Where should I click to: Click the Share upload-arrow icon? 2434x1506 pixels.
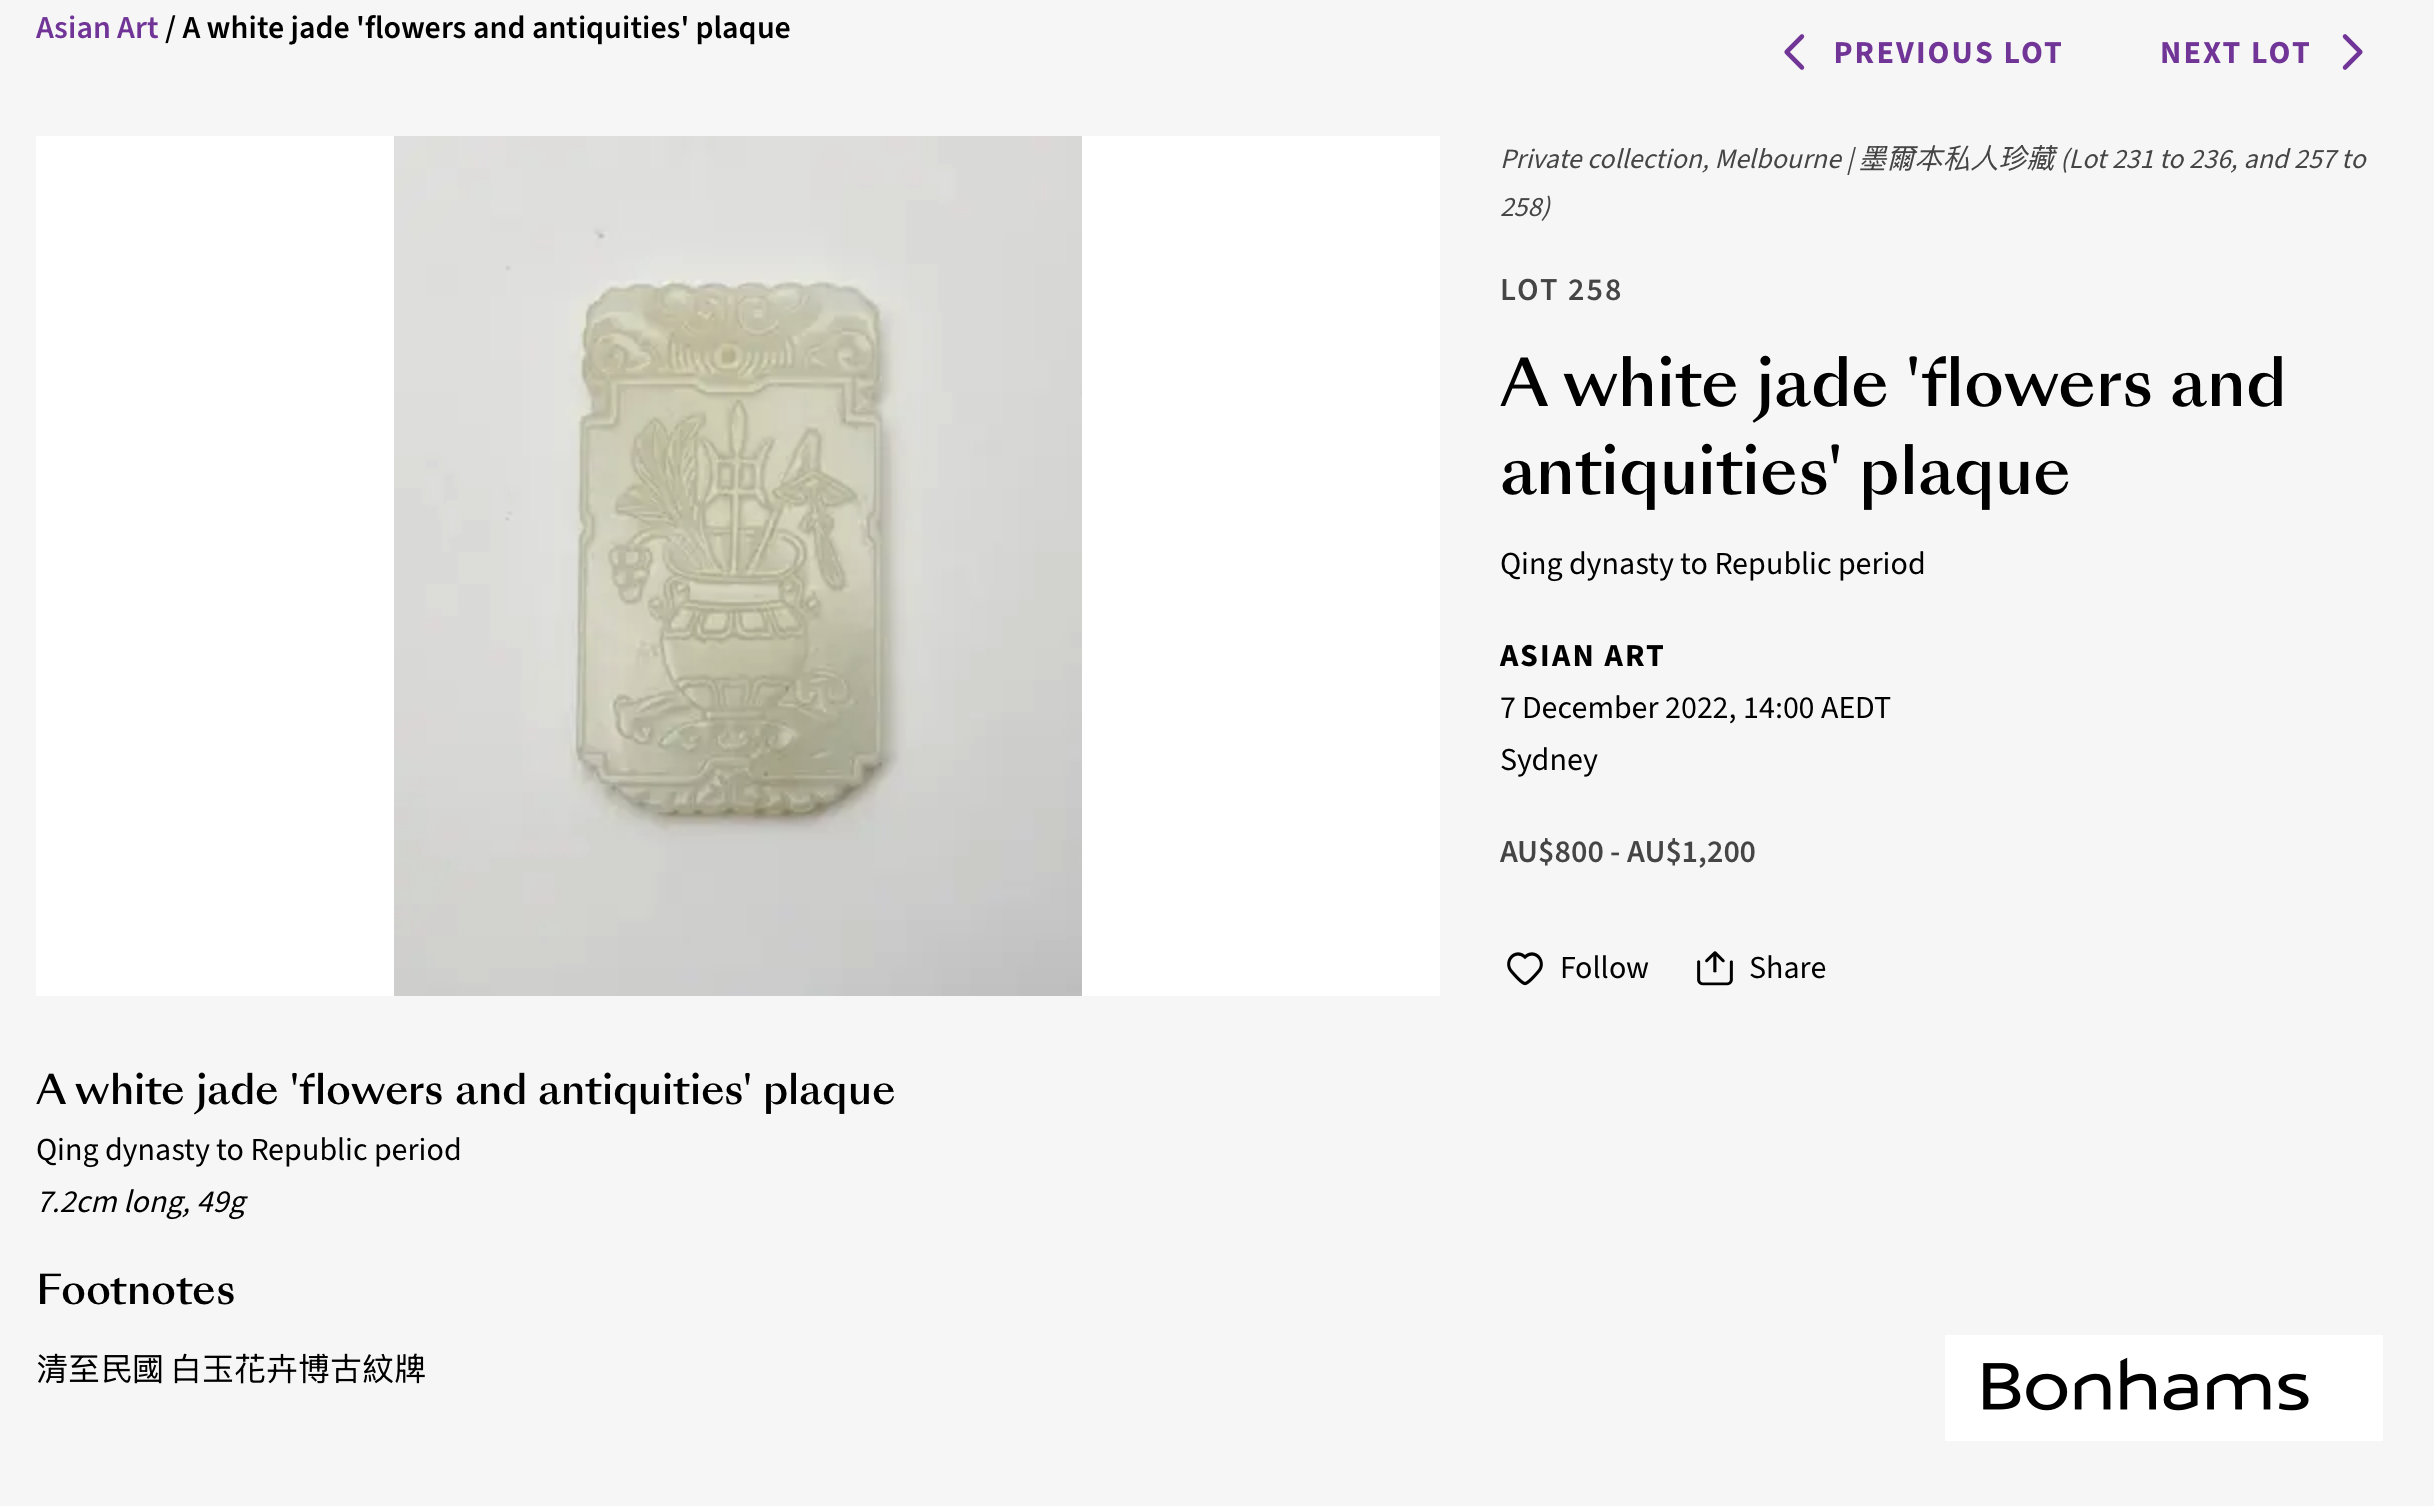pos(1714,968)
